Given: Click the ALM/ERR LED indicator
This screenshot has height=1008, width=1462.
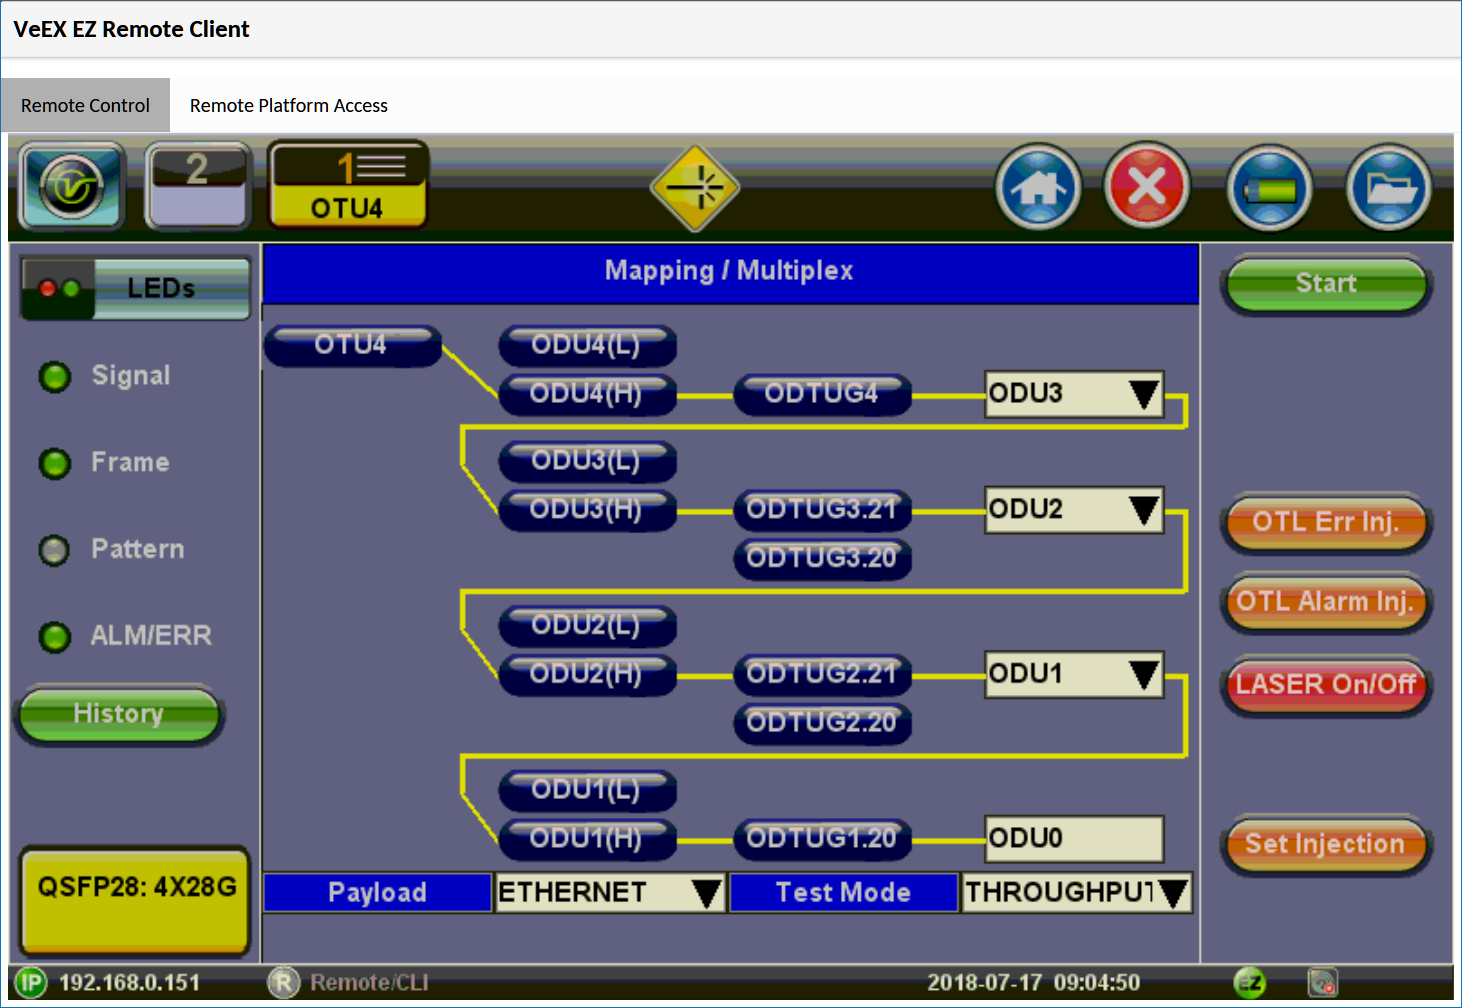Looking at the screenshot, I should [x=55, y=636].
